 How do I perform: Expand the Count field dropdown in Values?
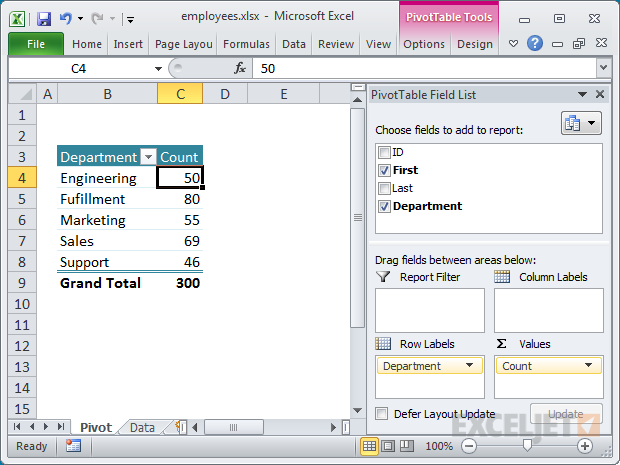click(x=590, y=366)
